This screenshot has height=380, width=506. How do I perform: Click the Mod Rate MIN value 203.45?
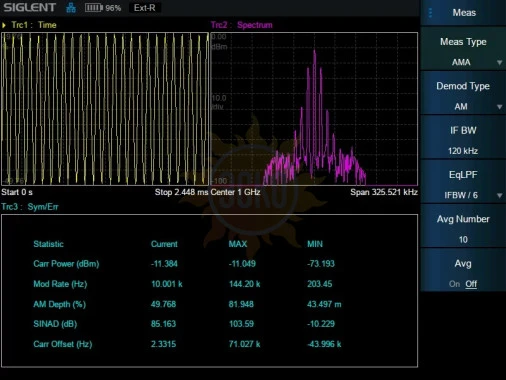(320, 284)
